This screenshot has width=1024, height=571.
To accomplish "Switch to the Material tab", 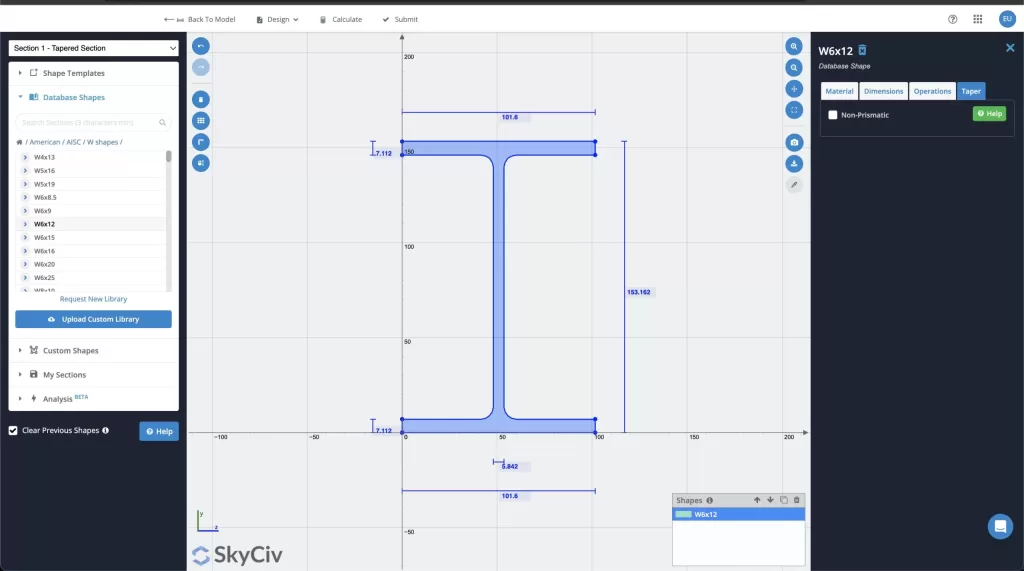I will point(839,91).
